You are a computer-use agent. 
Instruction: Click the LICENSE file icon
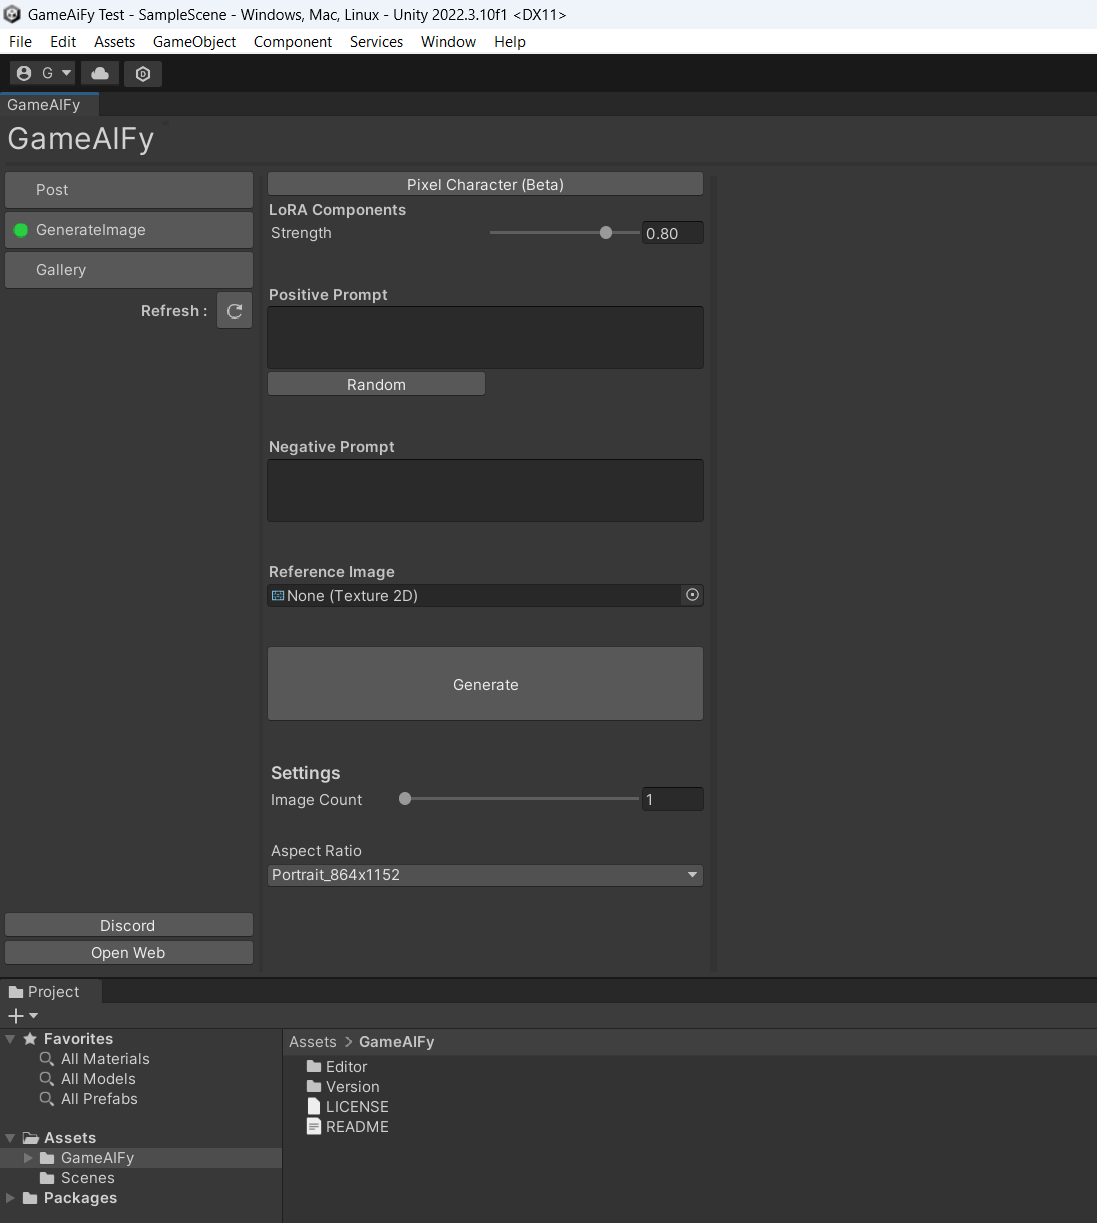(x=314, y=1107)
